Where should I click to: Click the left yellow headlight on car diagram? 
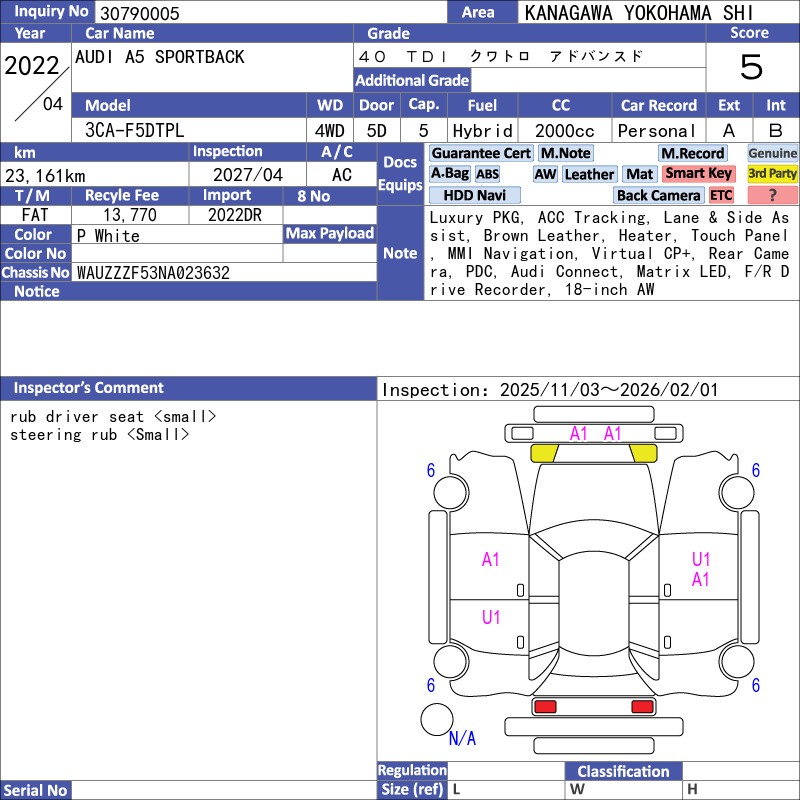pos(543,453)
